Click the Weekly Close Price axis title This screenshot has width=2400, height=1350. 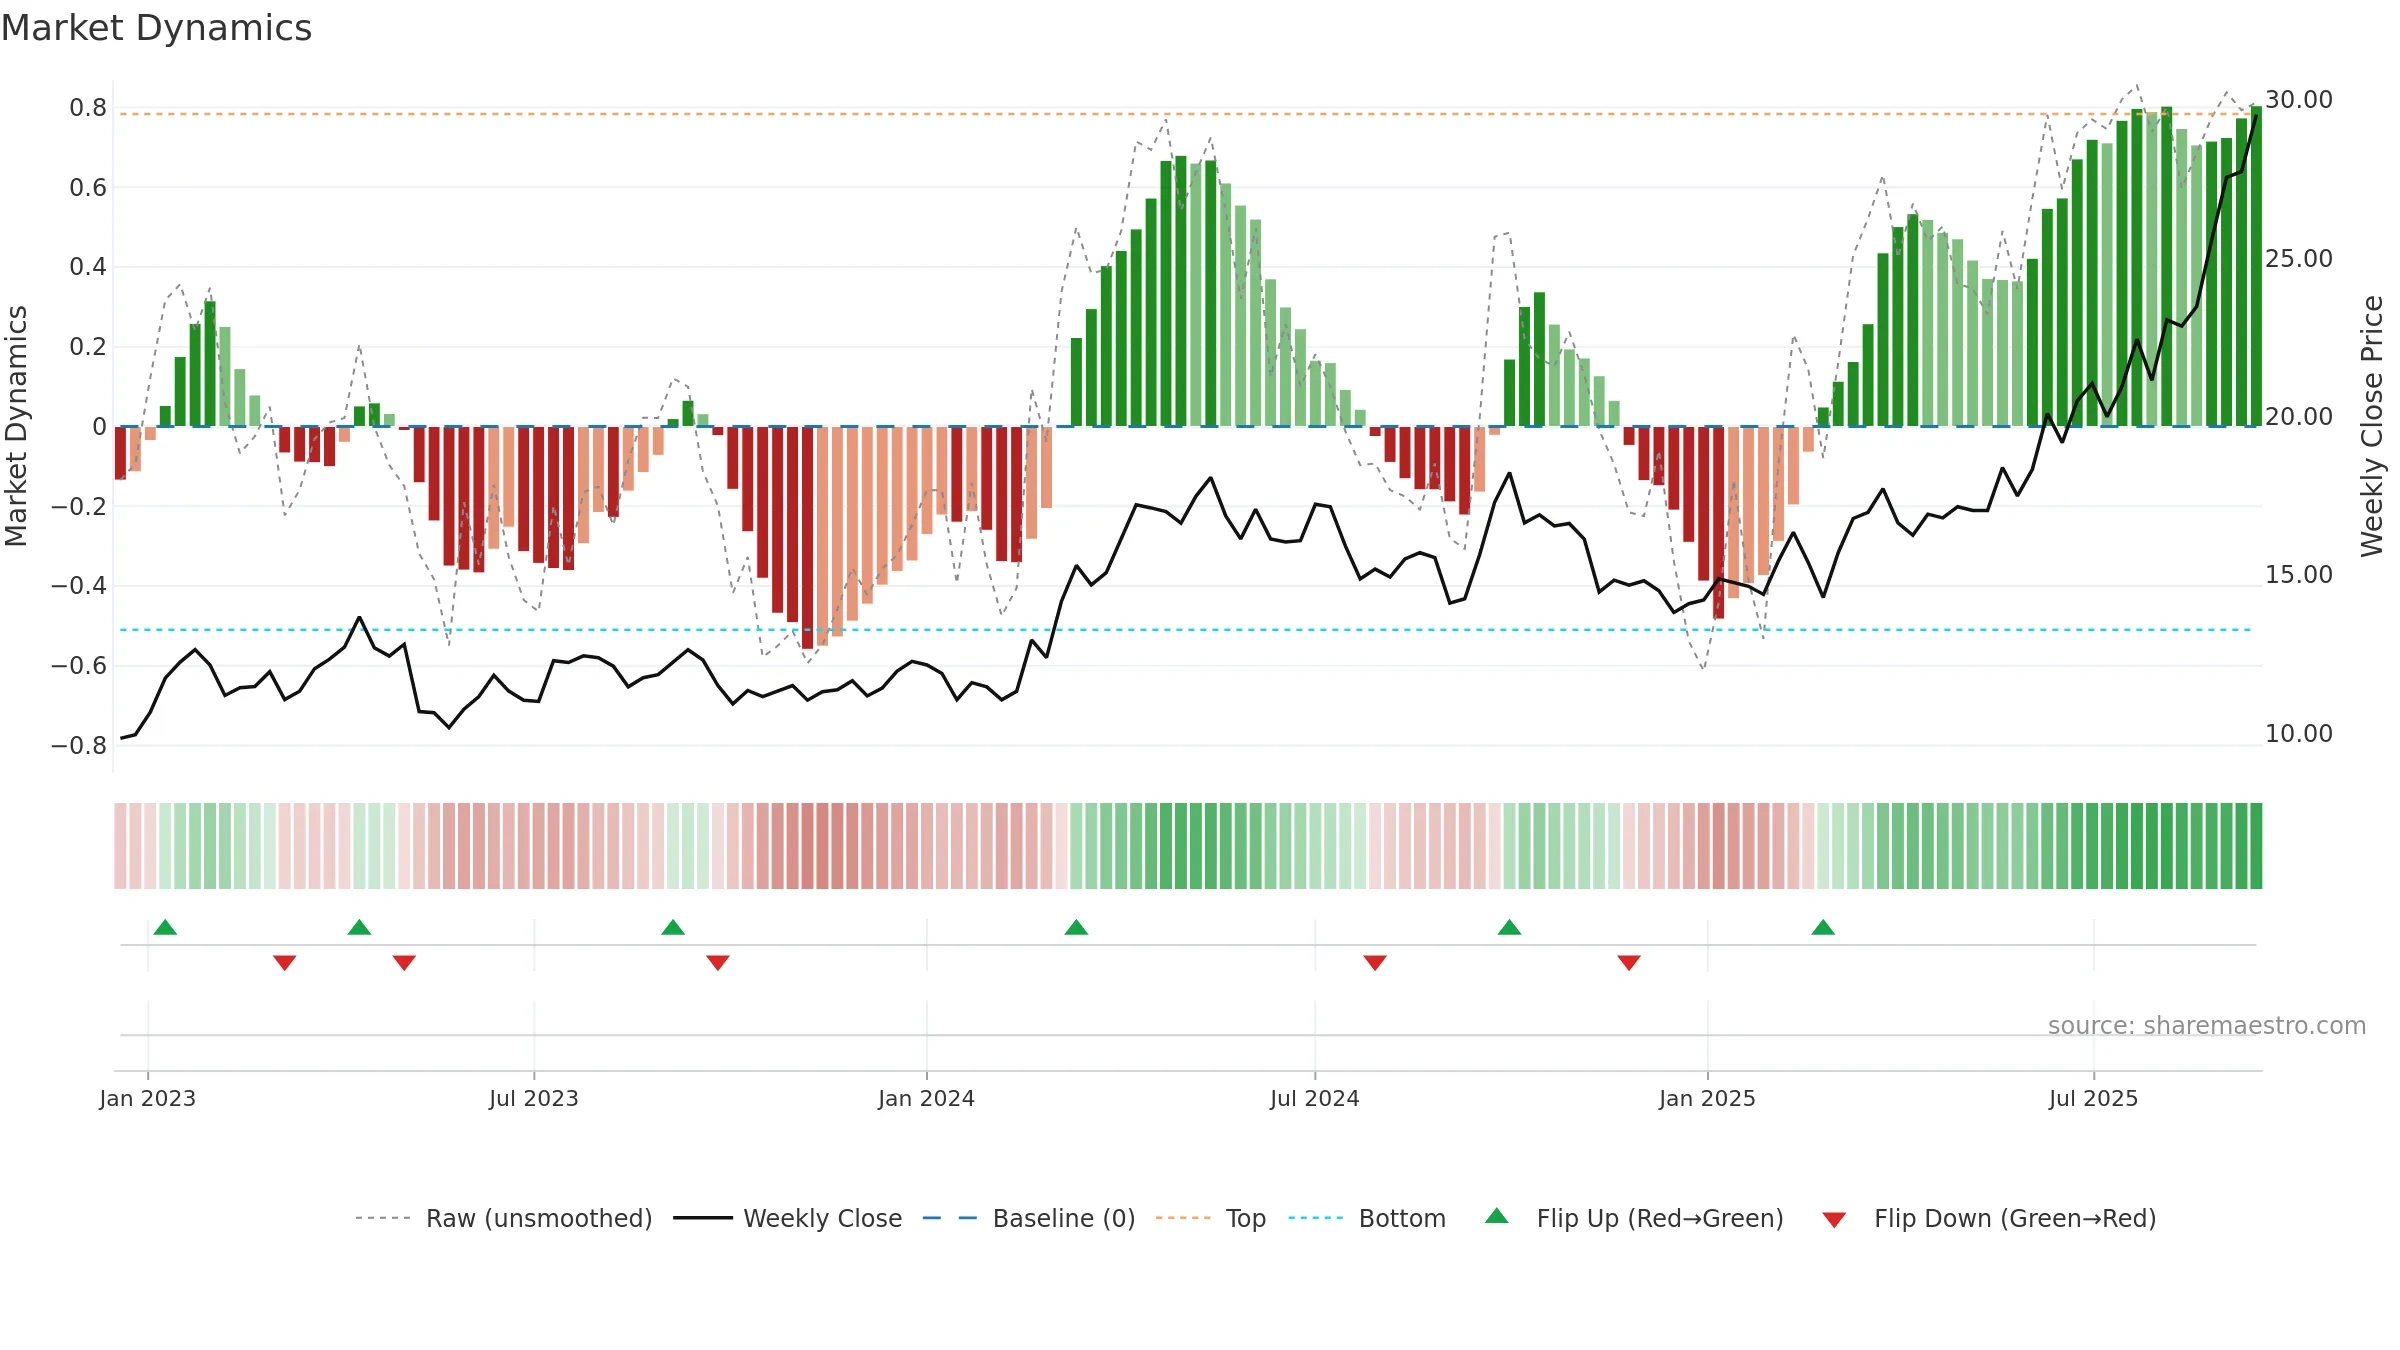2372,426
